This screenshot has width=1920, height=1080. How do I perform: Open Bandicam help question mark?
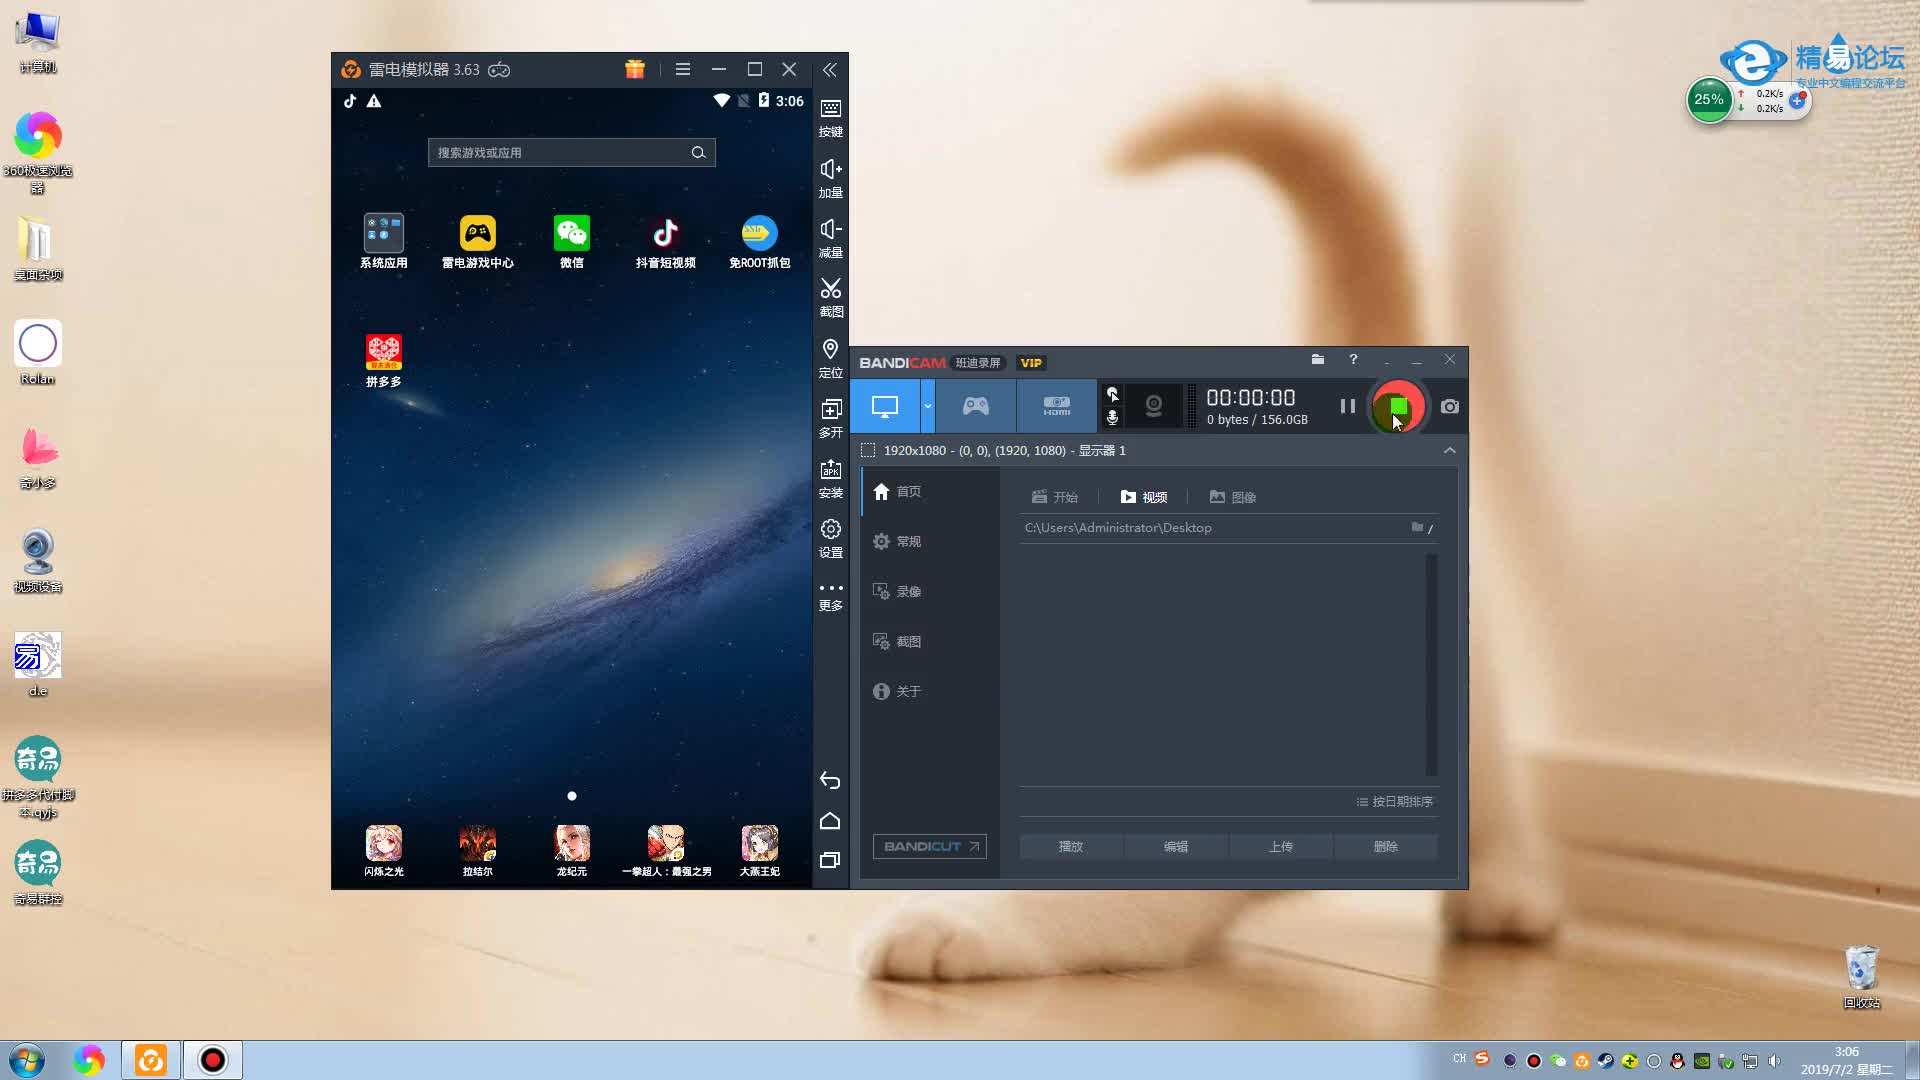click(1353, 359)
